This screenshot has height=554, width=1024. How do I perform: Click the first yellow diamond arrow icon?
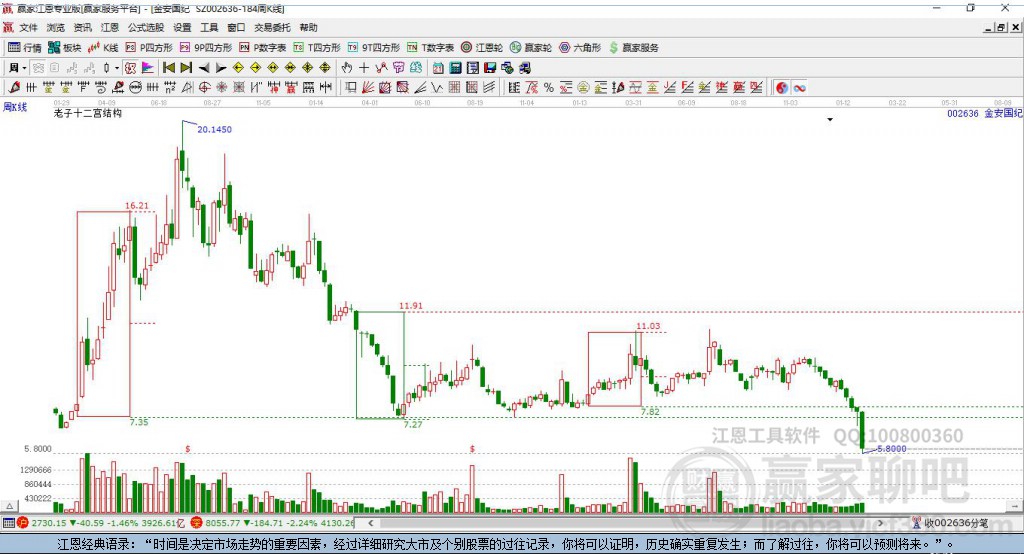pyautogui.click(x=238, y=68)
